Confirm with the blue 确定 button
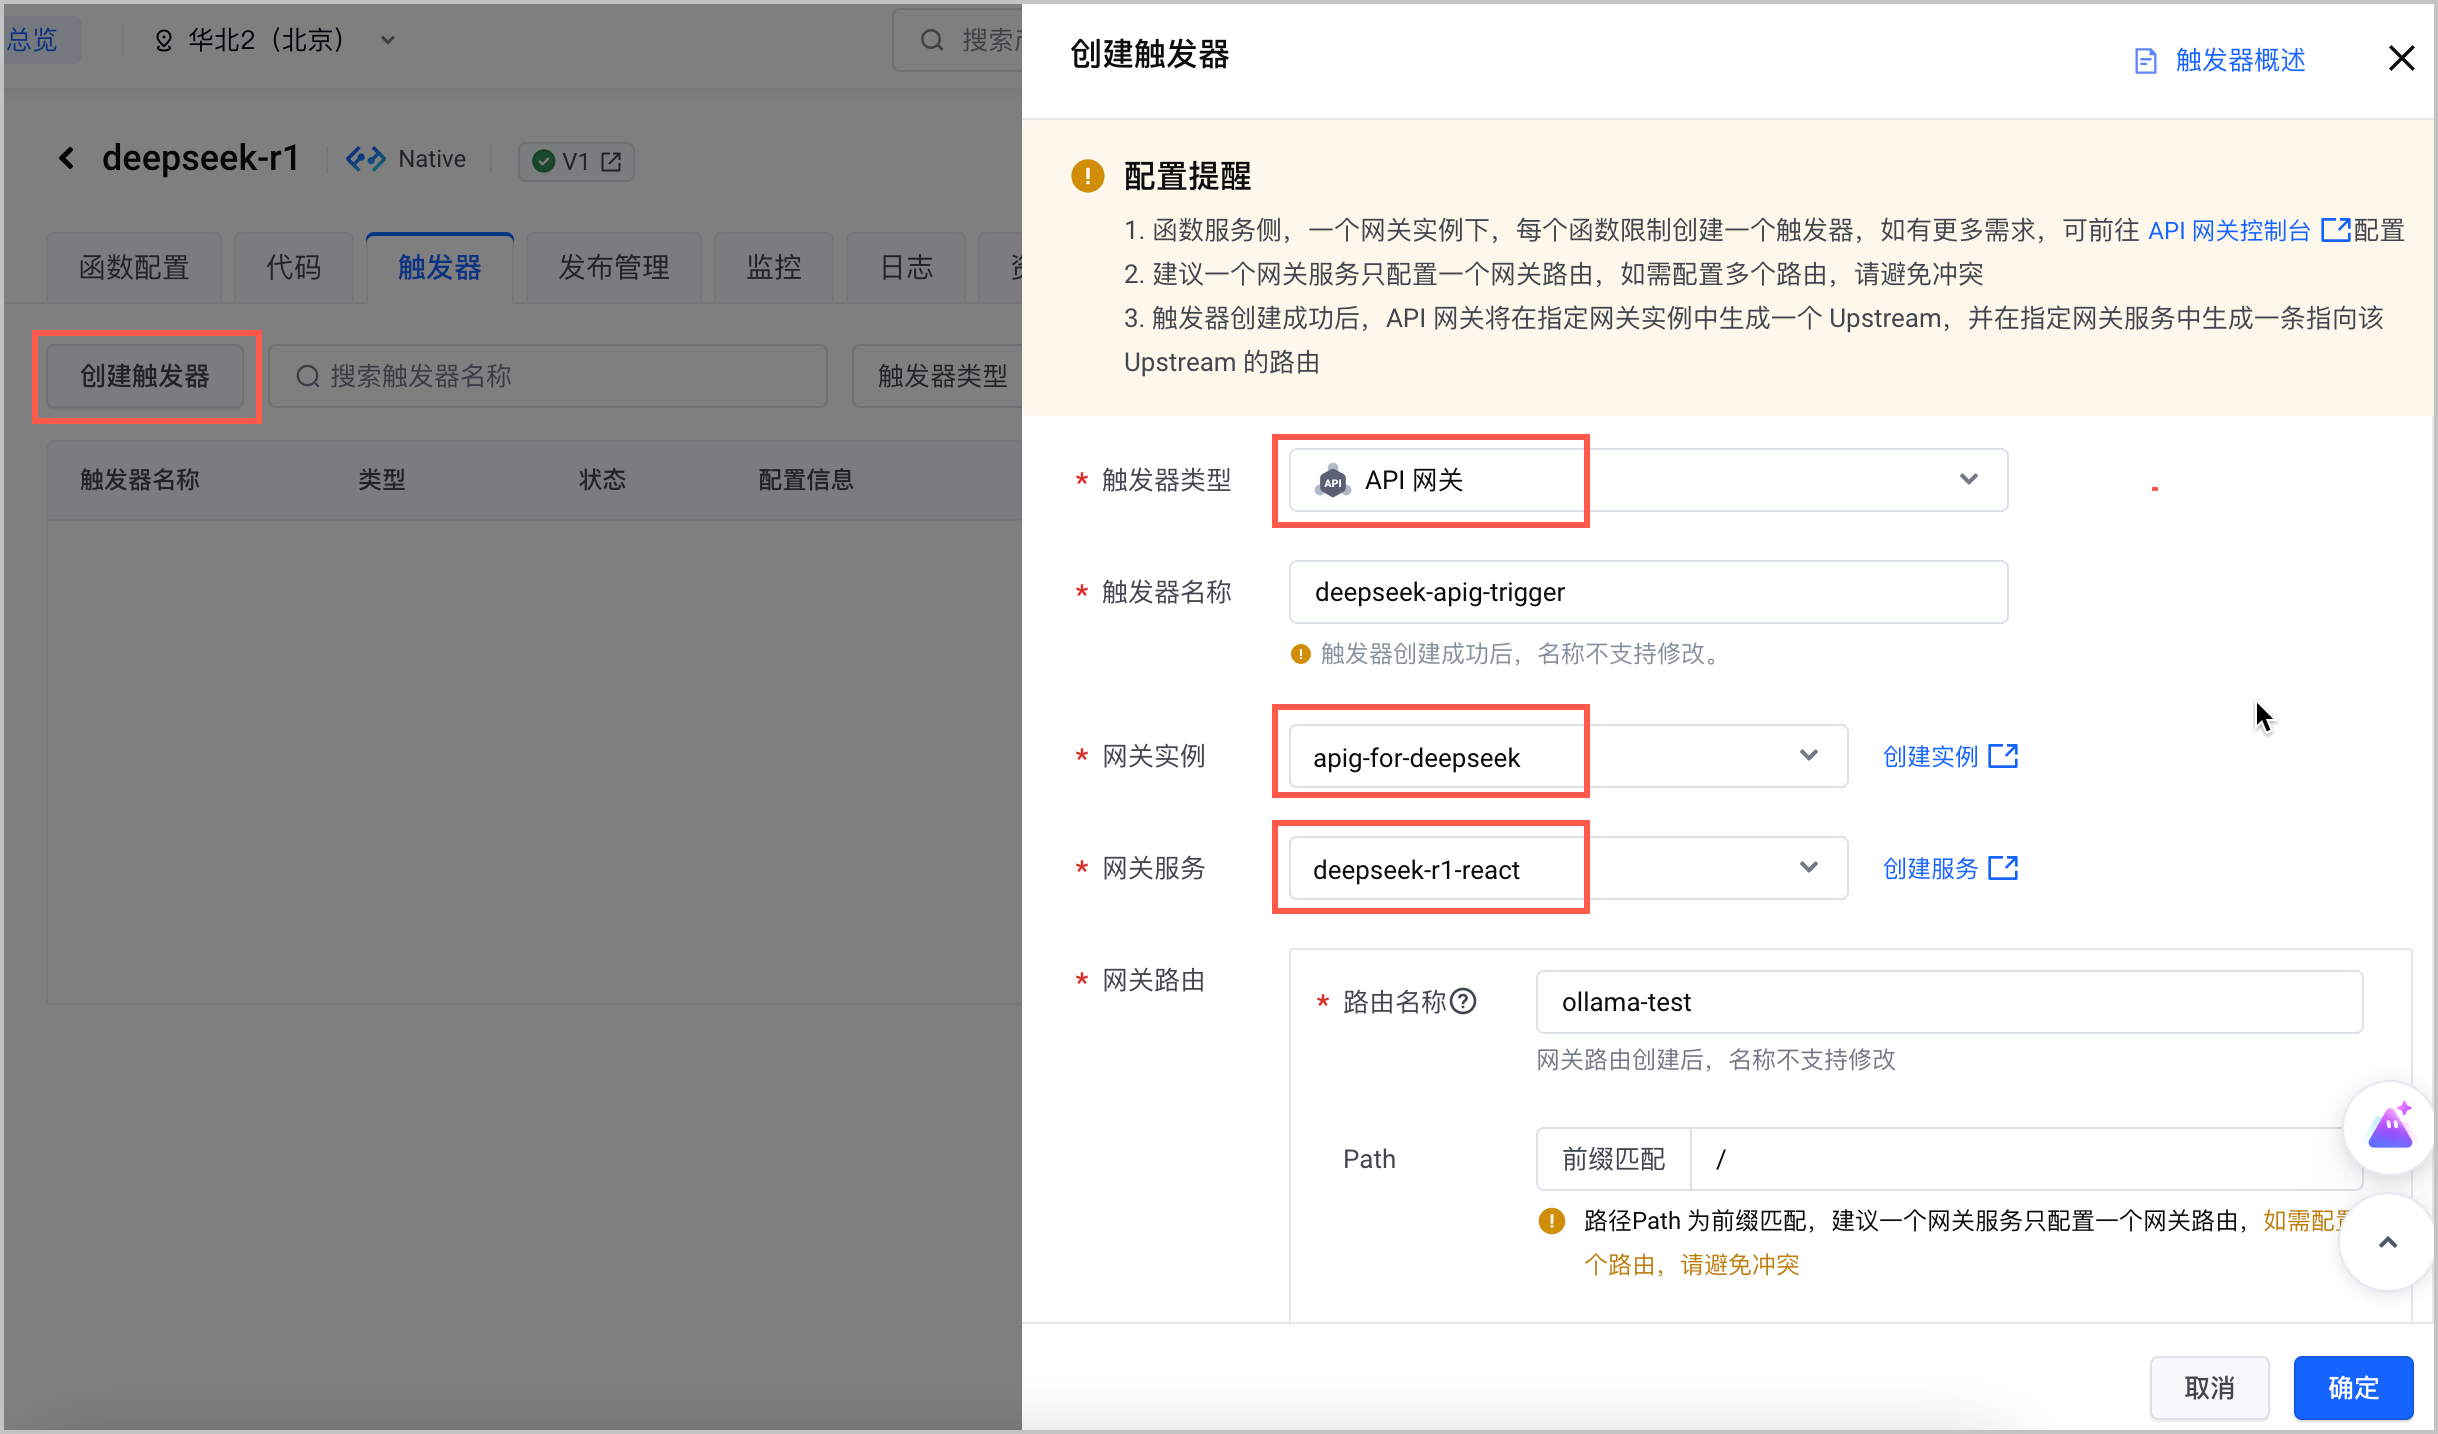Viewport: 2438px width, 1434px height. (2353, 1388)
